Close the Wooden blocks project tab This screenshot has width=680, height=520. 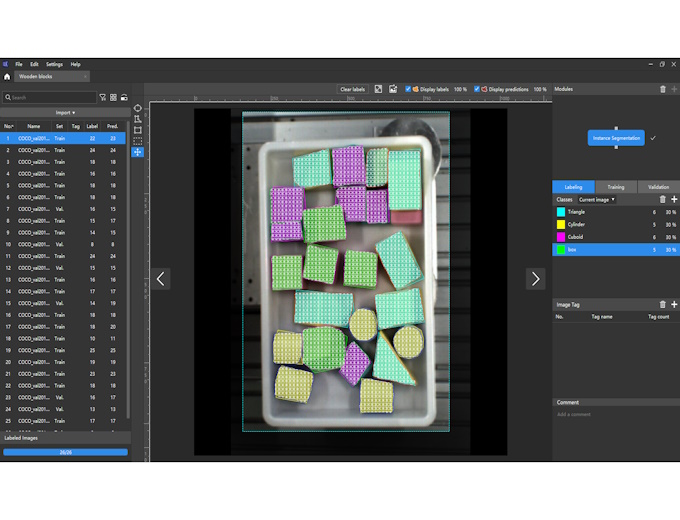pos(85,77)
